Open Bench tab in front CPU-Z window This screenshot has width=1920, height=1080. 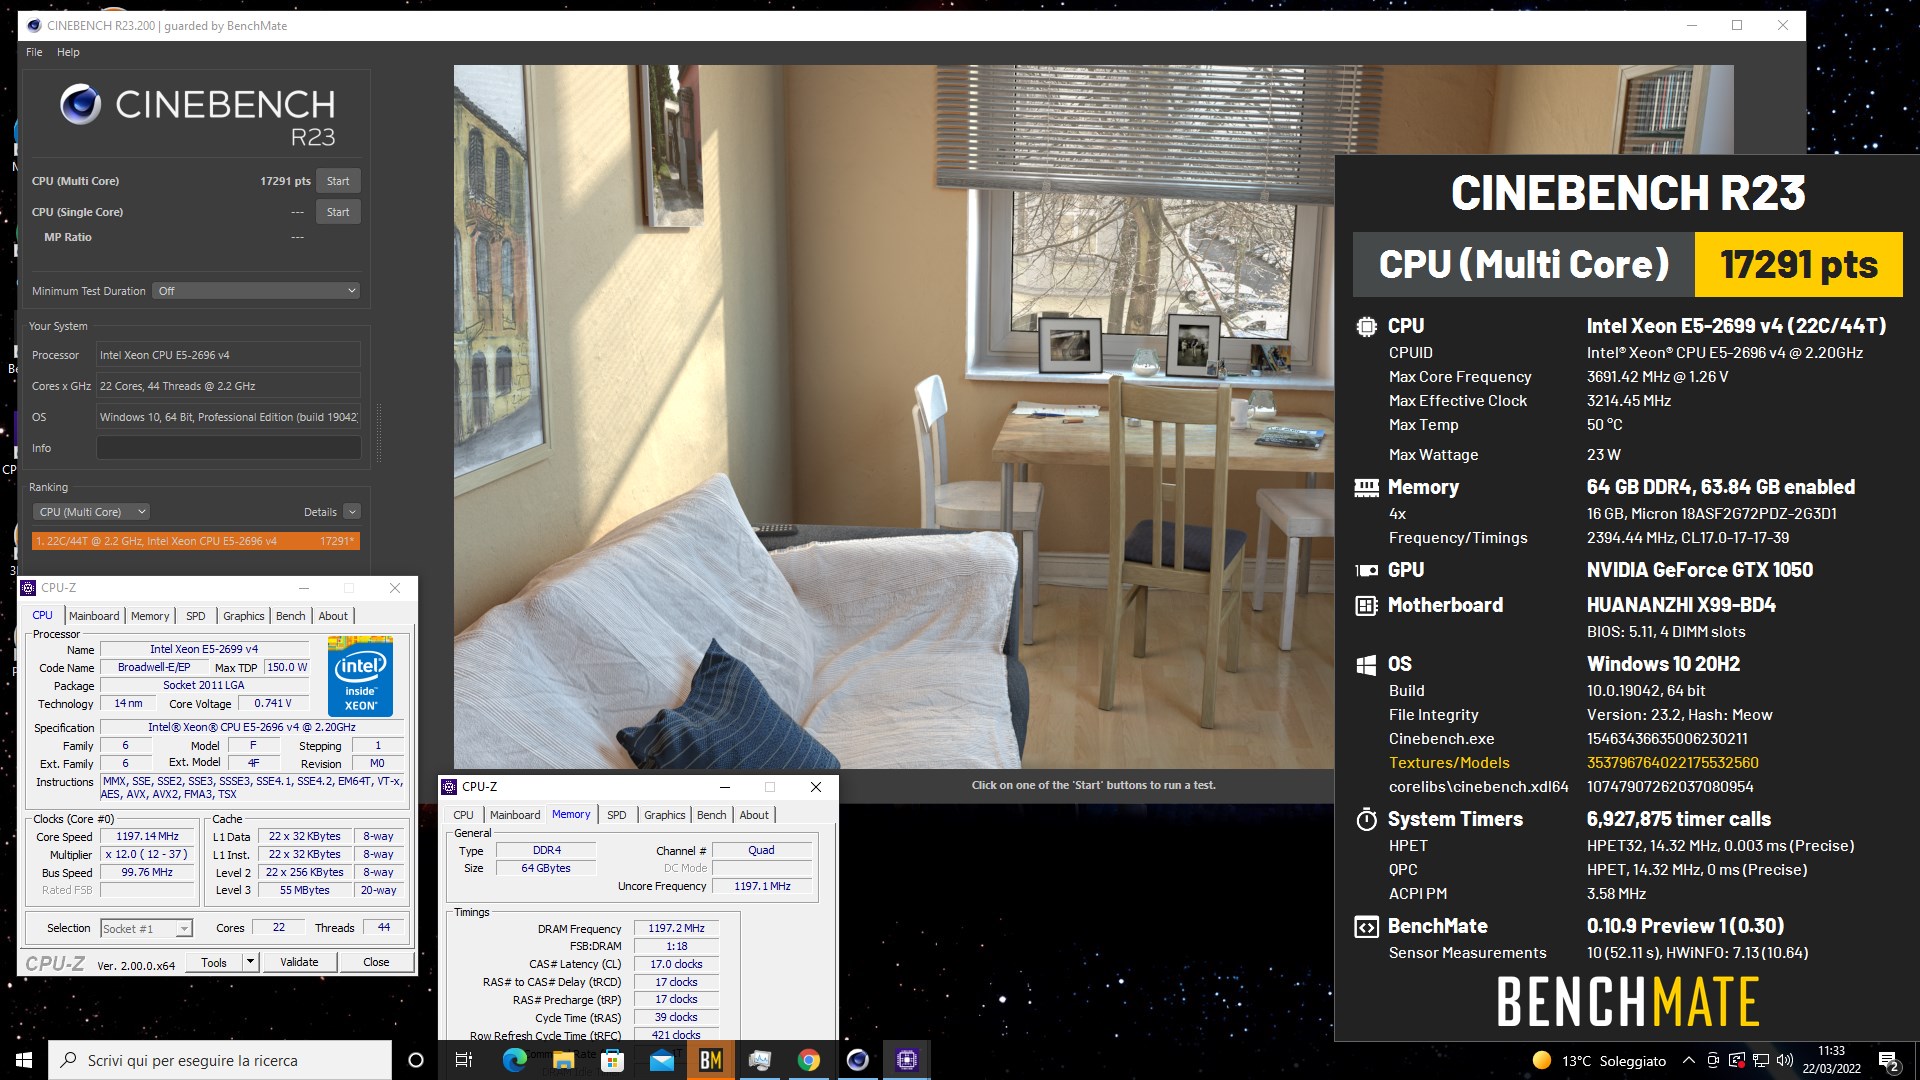712,815
